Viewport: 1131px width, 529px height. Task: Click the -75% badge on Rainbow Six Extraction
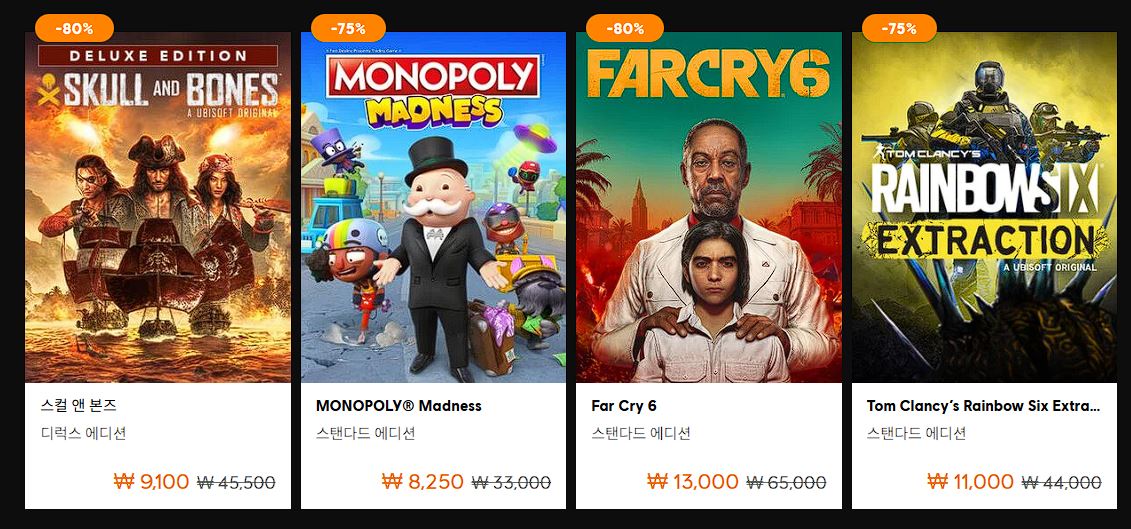click(x=899, y=28)
